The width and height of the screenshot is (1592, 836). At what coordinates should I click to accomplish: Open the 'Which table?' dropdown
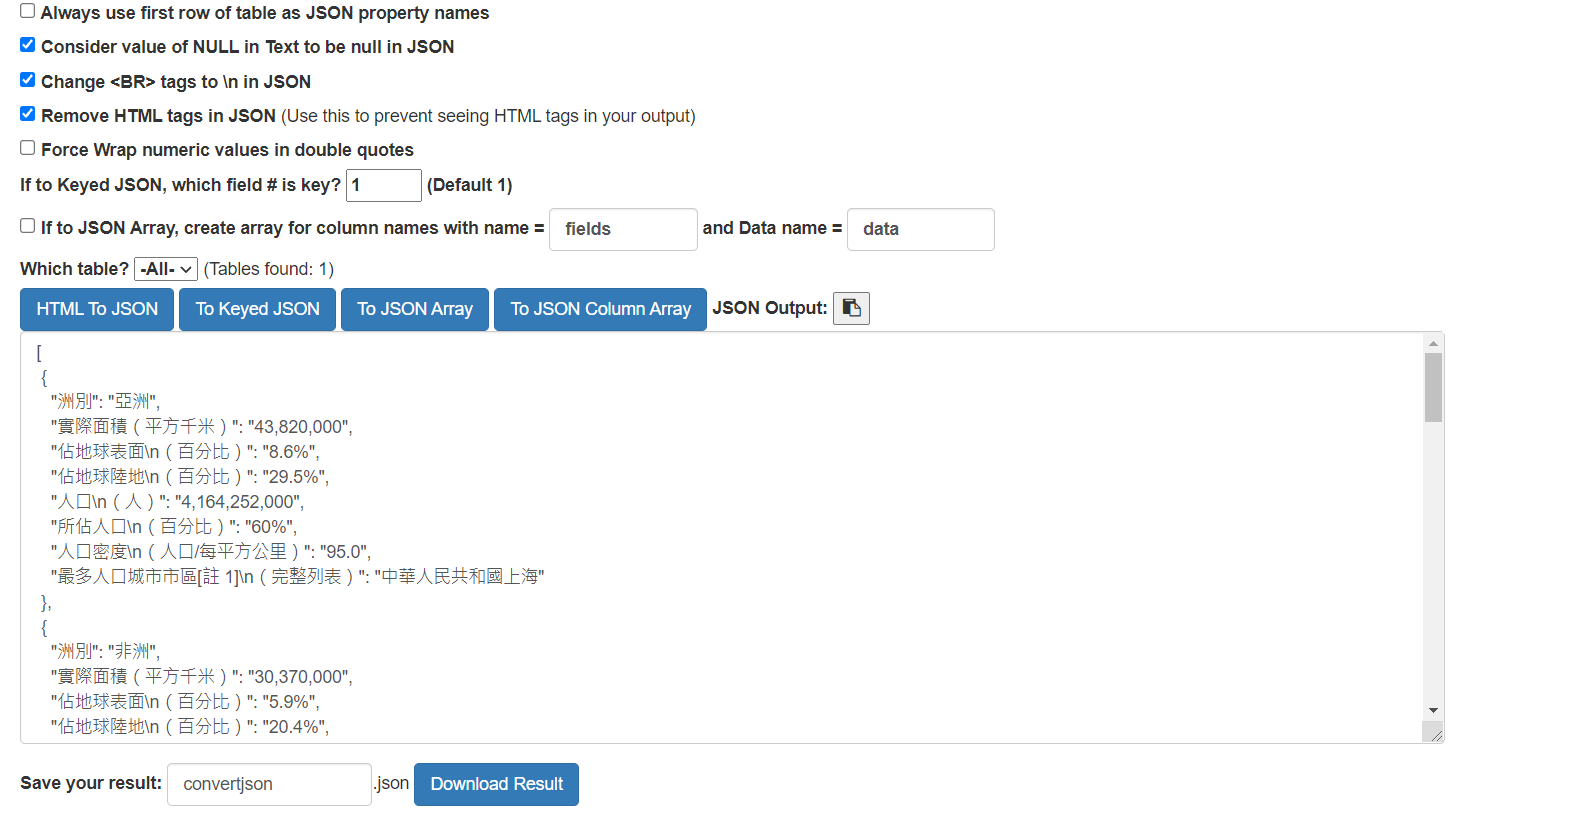[x=166, y=269]
